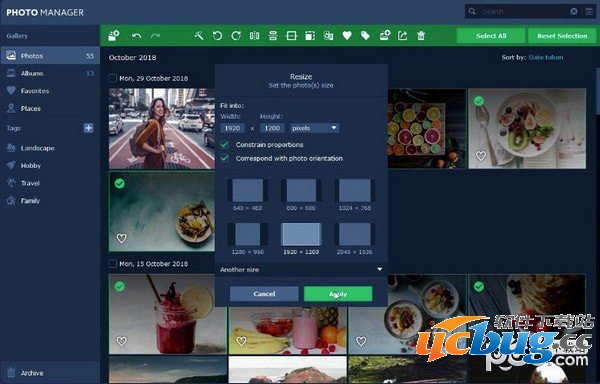
Task: Click the heart favorite icon in toolbar
Action: [x=347, y=36]
